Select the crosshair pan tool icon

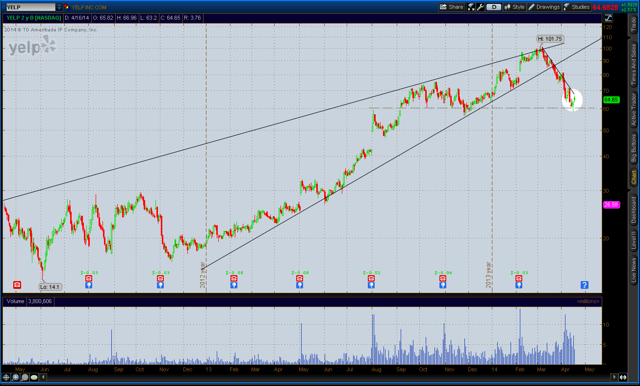click(6, 377)
